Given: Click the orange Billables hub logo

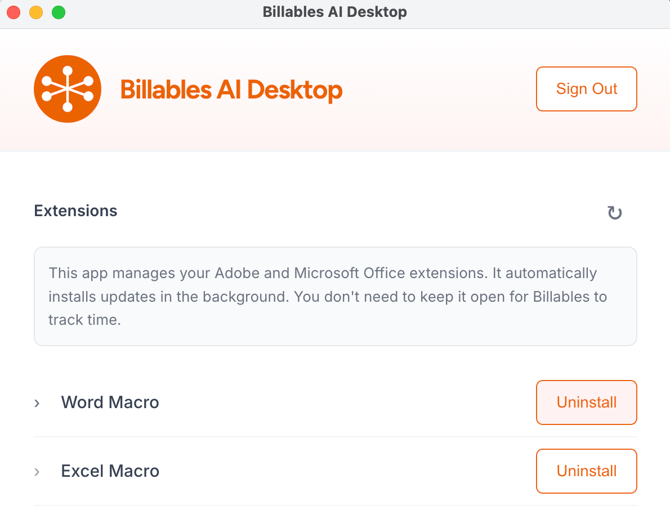Looking at the screenshot, I should coord(68,89).
